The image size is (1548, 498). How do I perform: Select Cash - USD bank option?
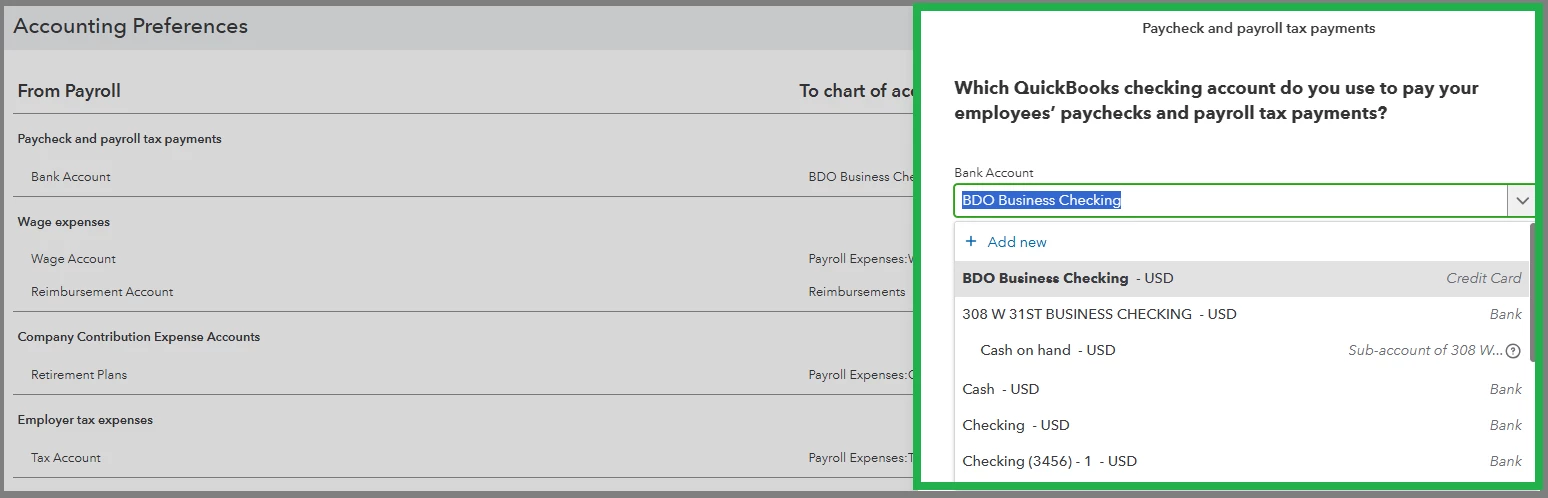(1242, 389)
